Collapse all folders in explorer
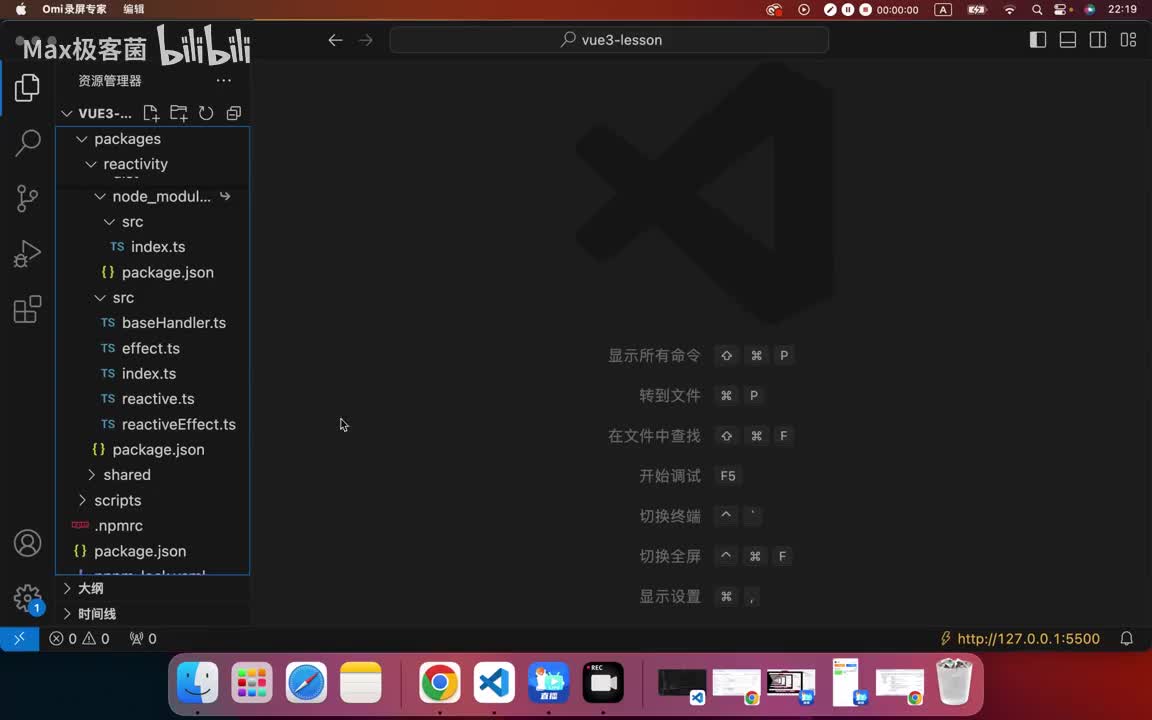 [x=234, y=113]
